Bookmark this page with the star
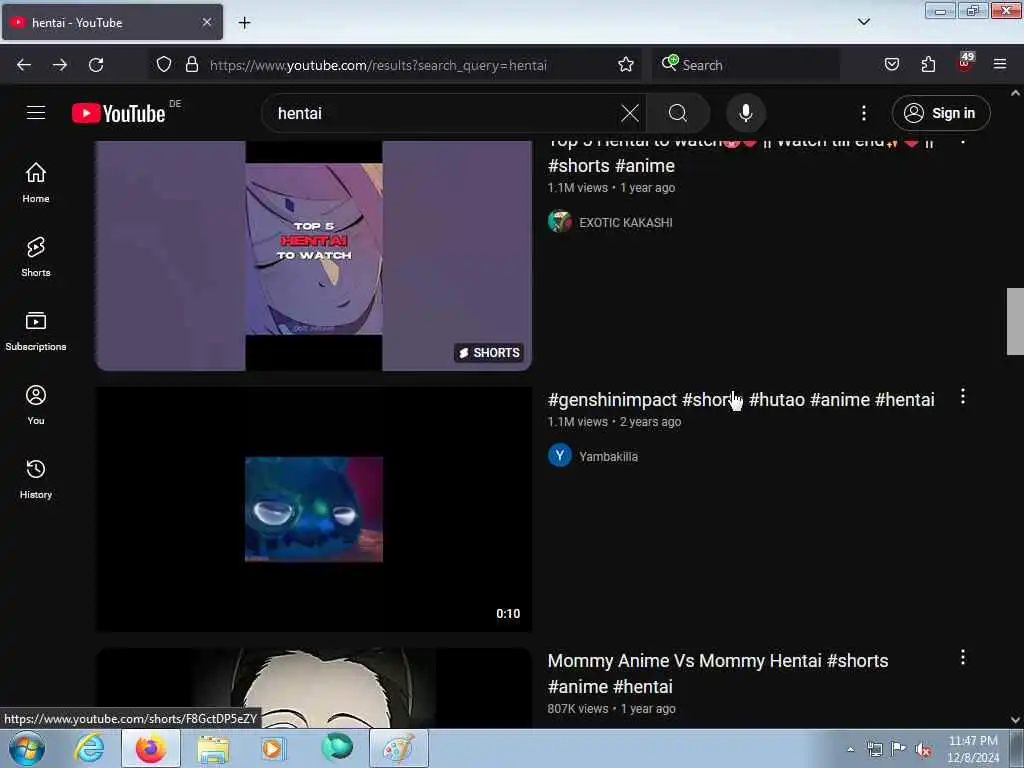 (x=626, y=64)
